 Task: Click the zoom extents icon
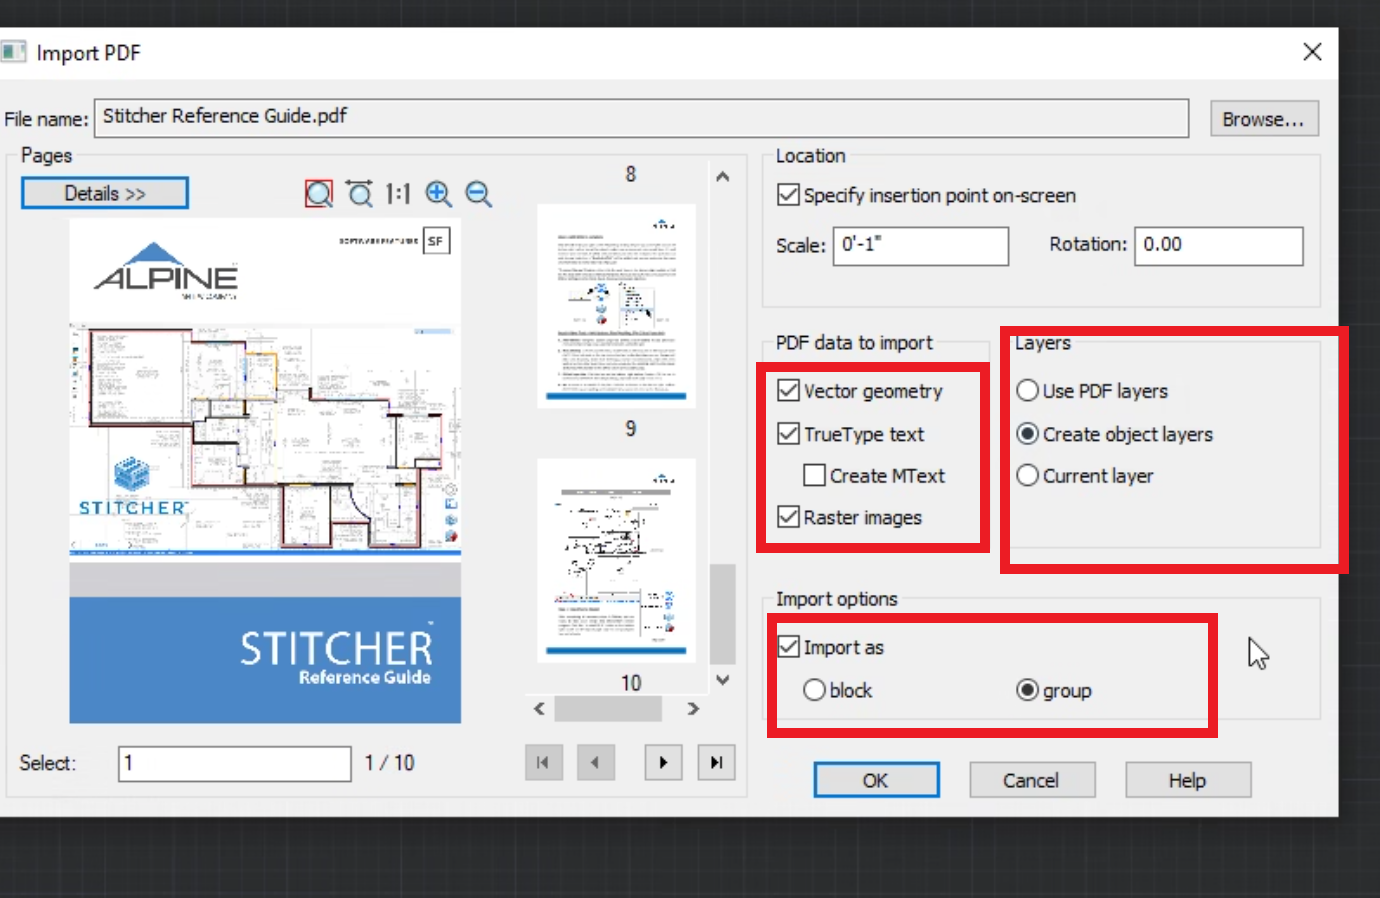(359, 193)
